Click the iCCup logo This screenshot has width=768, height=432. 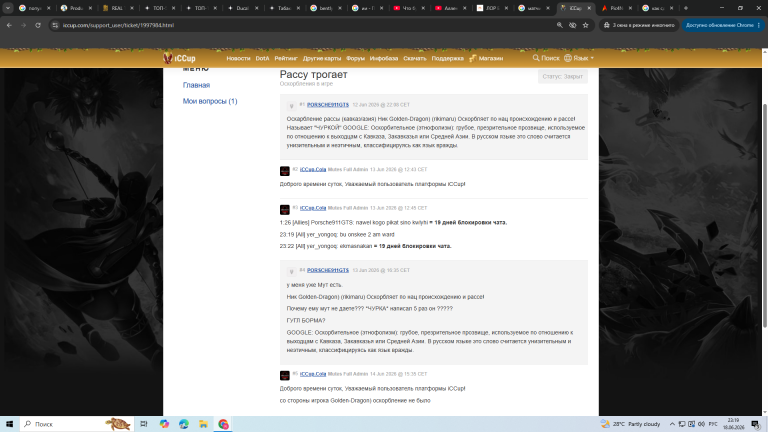179,58
